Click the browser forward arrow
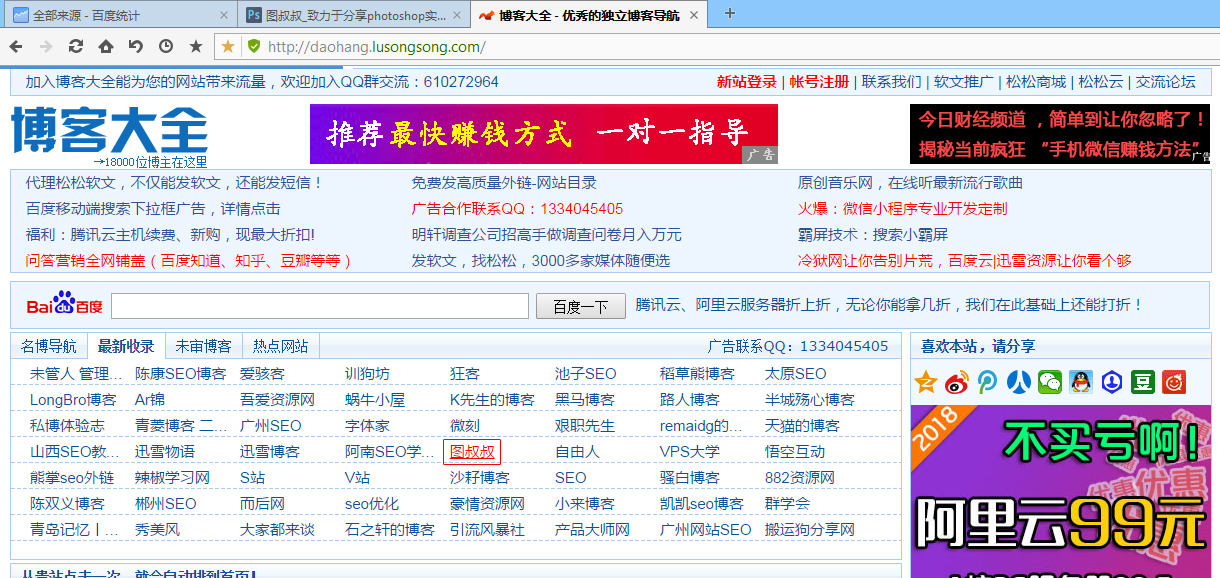This screenshot has width=1220, height=578. click(46, 46)
